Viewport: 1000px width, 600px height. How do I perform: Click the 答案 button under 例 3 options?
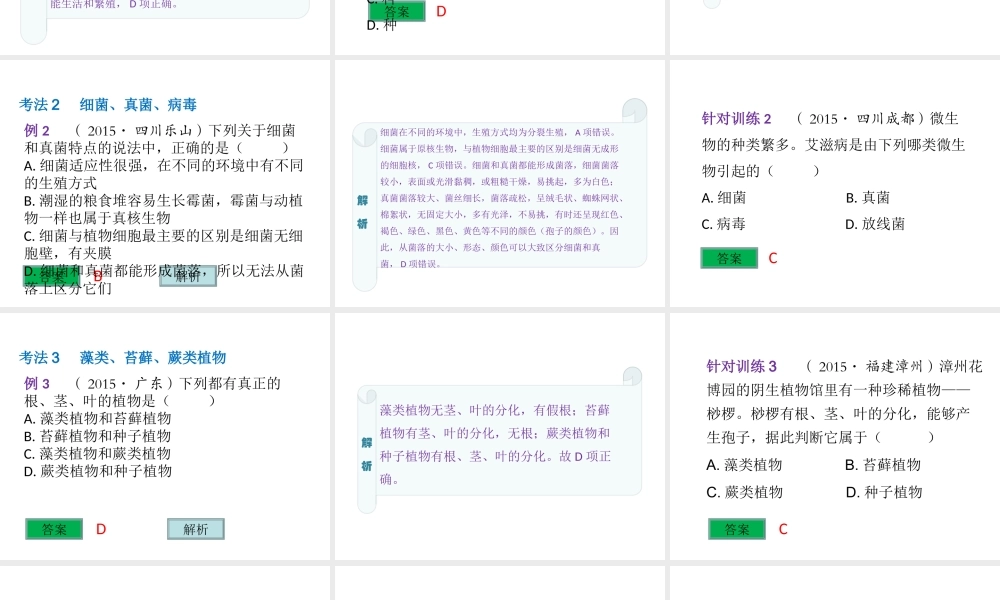pyautogui.click(x=54, y=529)
